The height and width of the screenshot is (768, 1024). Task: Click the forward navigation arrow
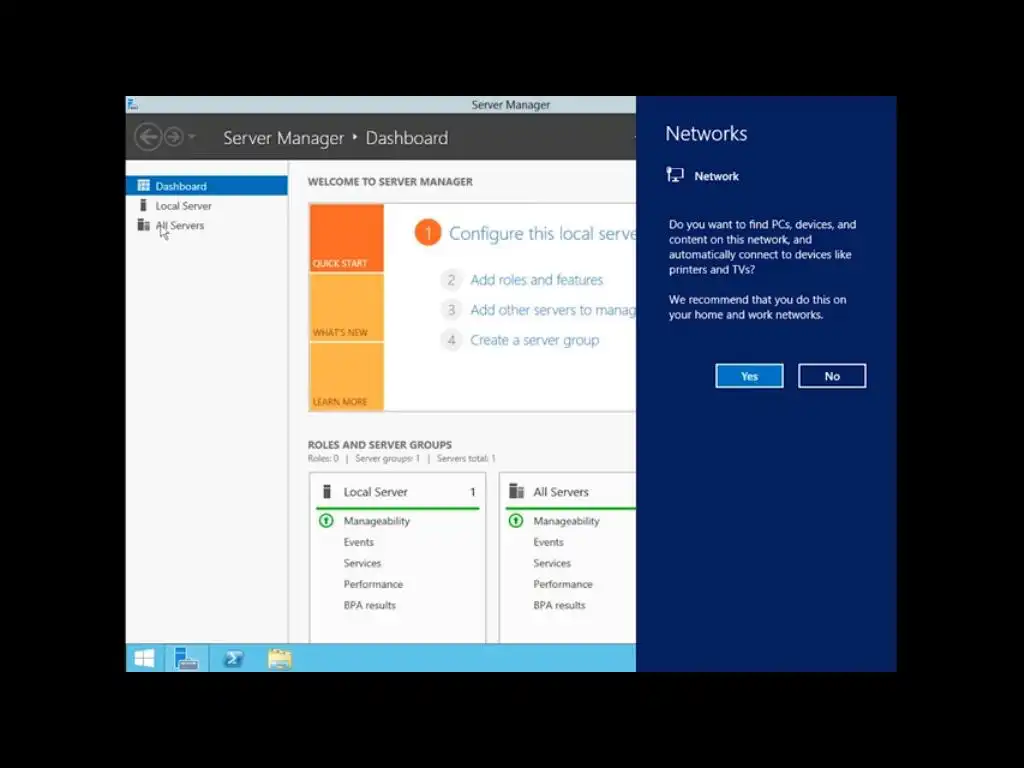tap(174, 137)
